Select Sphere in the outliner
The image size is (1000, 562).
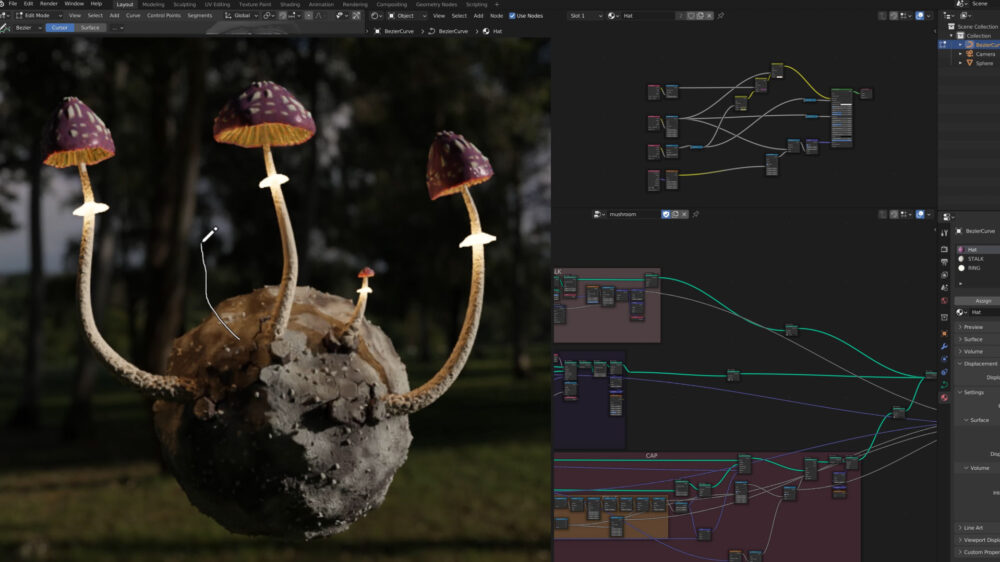(984, 63)
